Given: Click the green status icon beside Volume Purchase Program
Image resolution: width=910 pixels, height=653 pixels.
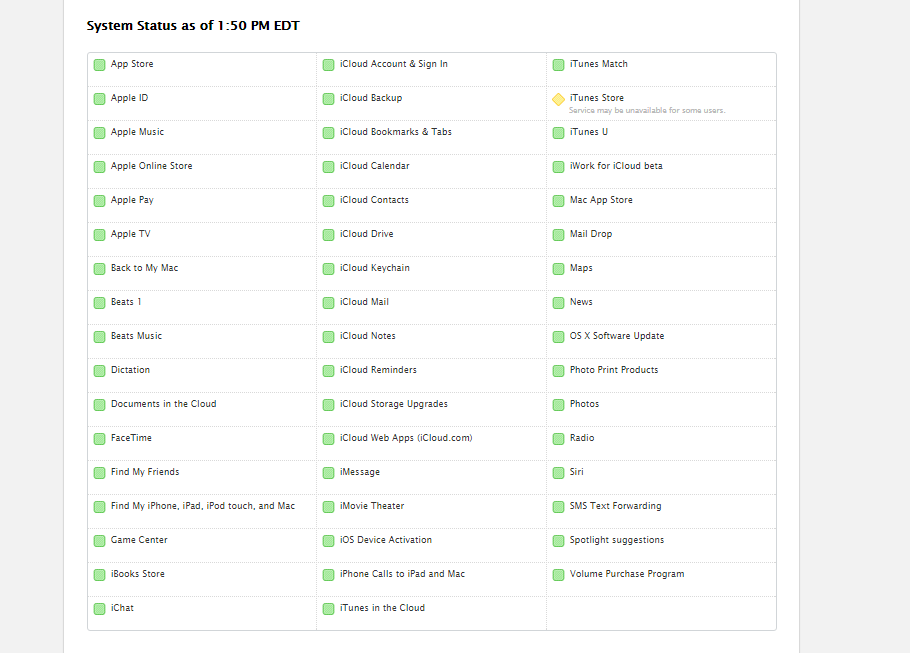Looking at the screenshot, I should click(x=558, y=575).
